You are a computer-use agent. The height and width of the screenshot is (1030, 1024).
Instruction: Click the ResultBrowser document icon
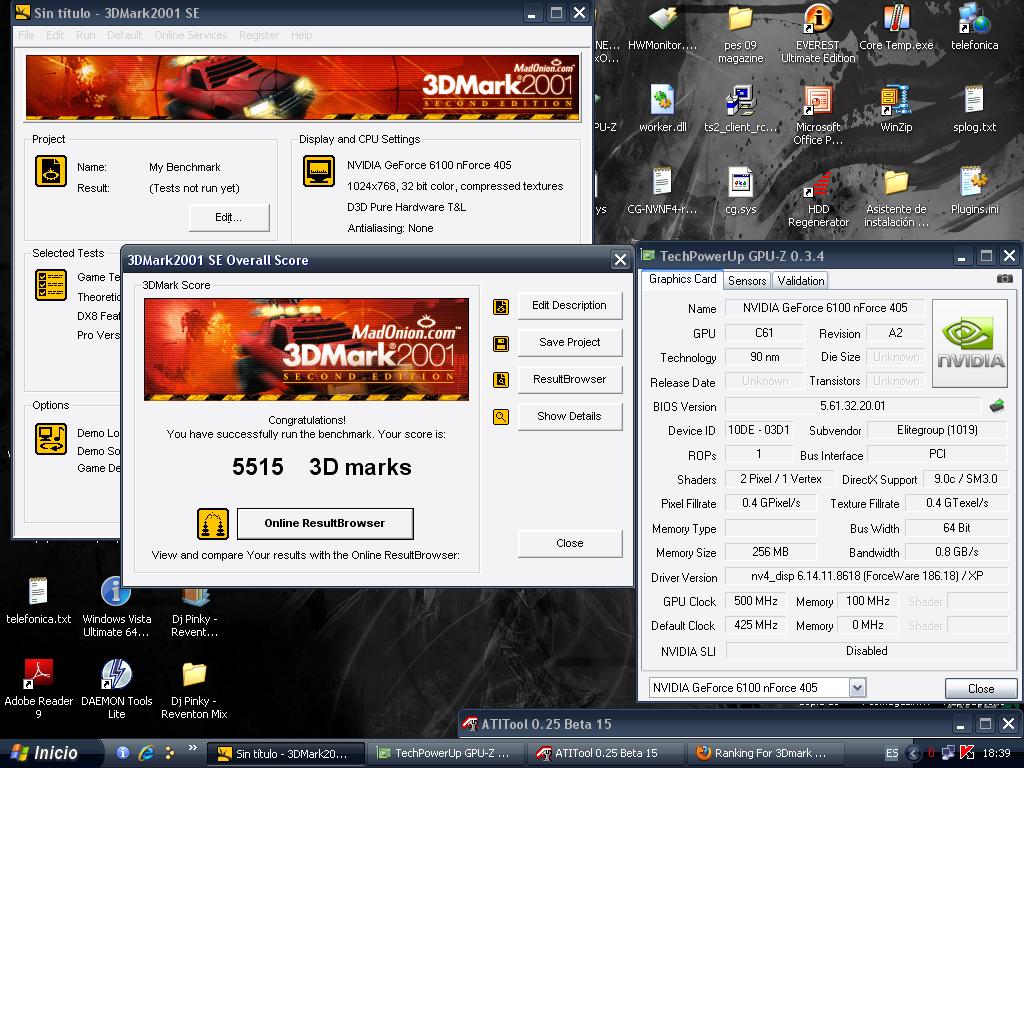pyautogui.click(x=501, y=380)
